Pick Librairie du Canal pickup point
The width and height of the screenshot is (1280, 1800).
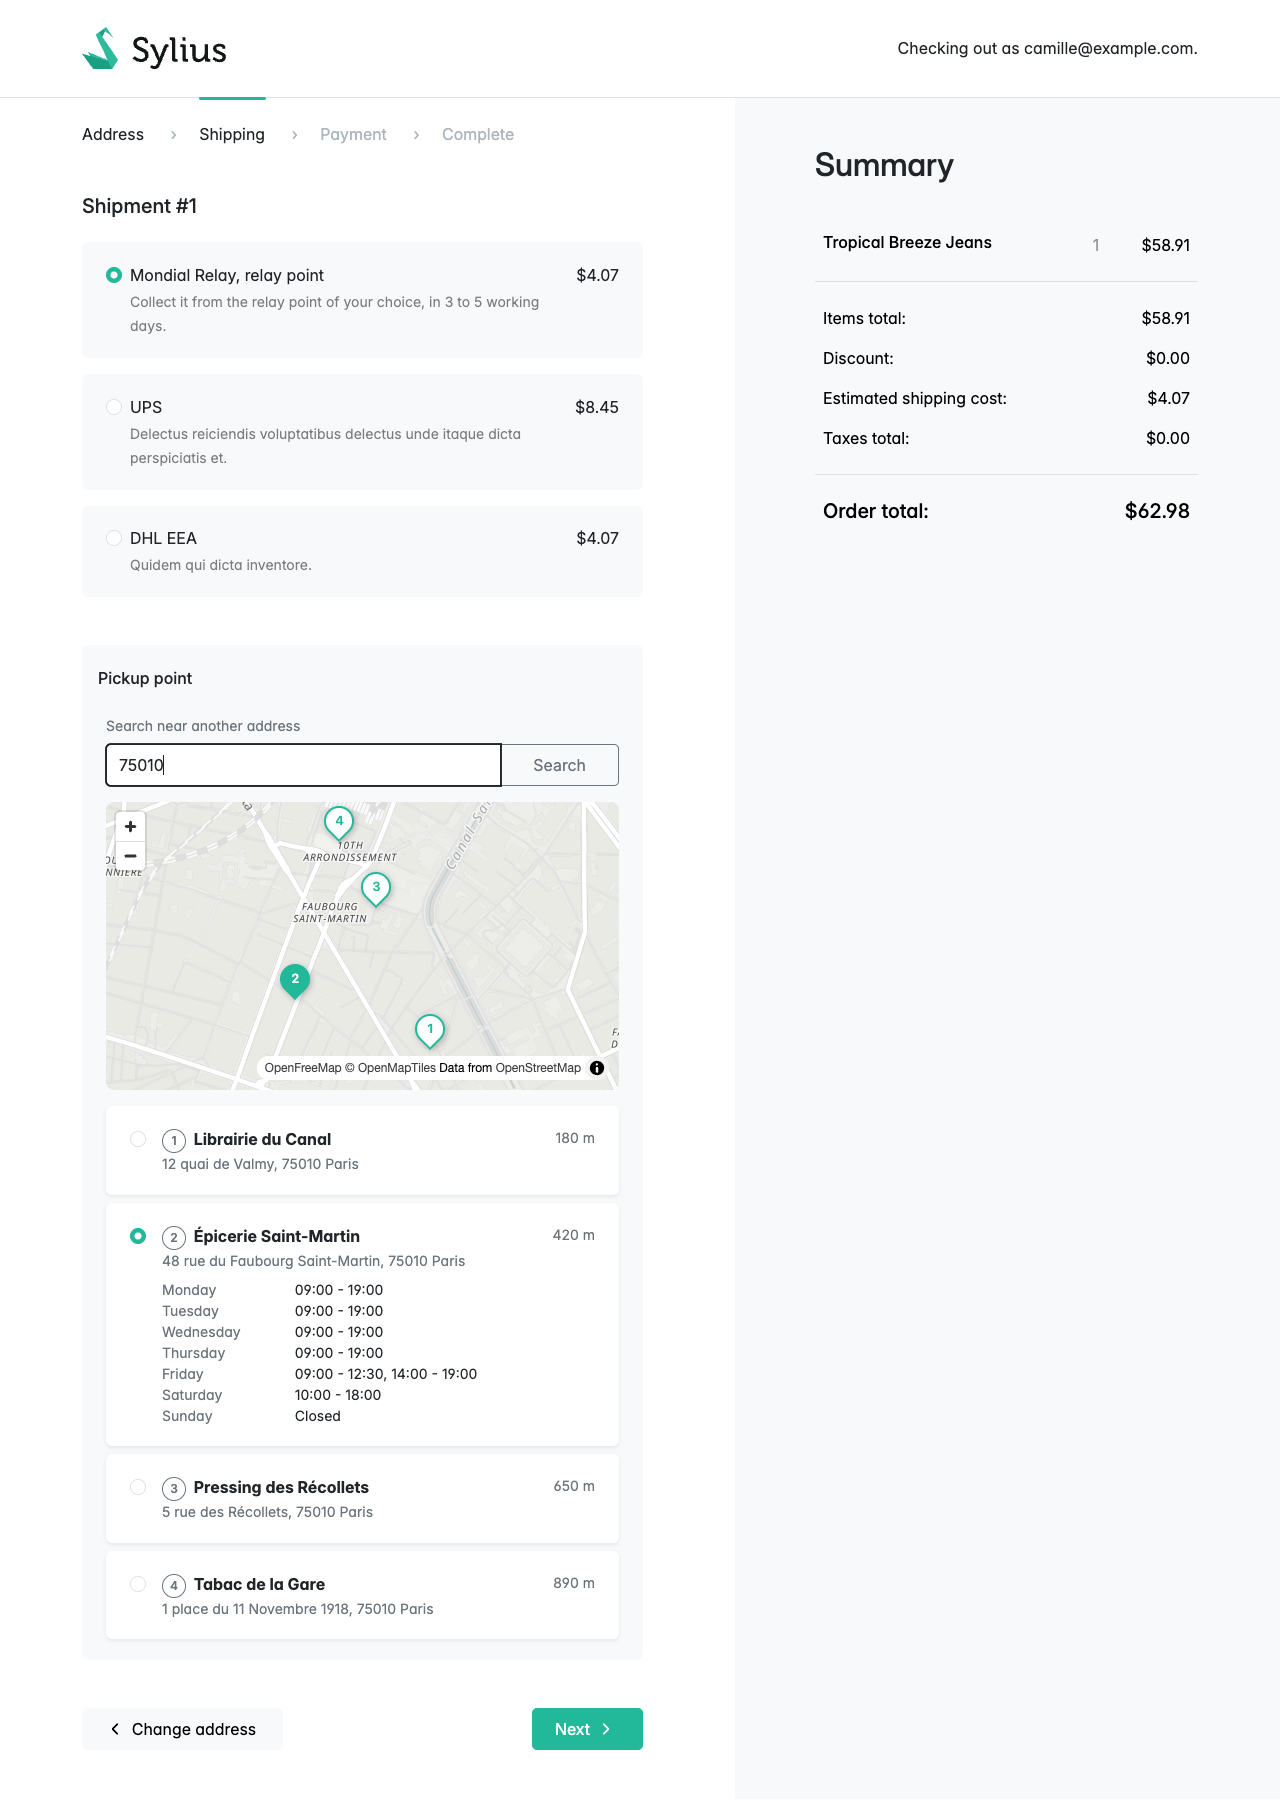point(138,1139)
